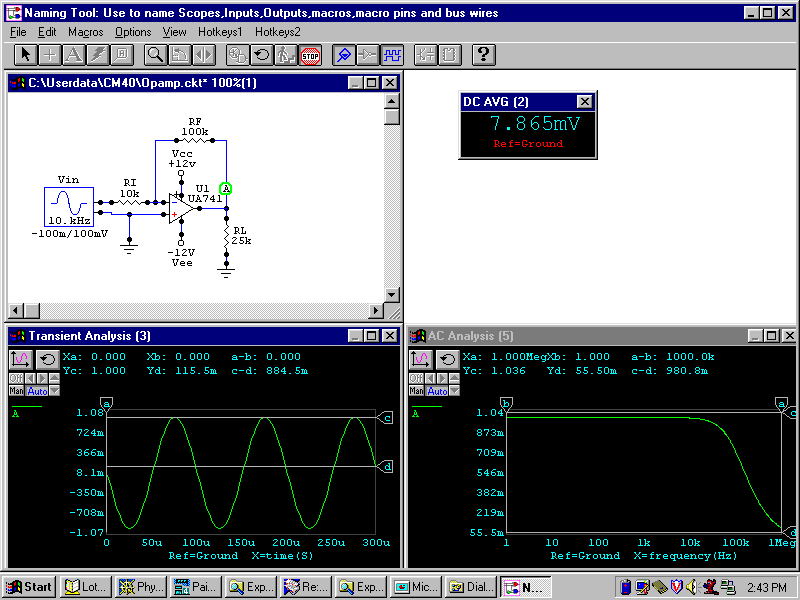This screenshot has width=800, height=600.
Task: Click left arrow in AC Analysis controls
Action: click(x=430, y=378)
